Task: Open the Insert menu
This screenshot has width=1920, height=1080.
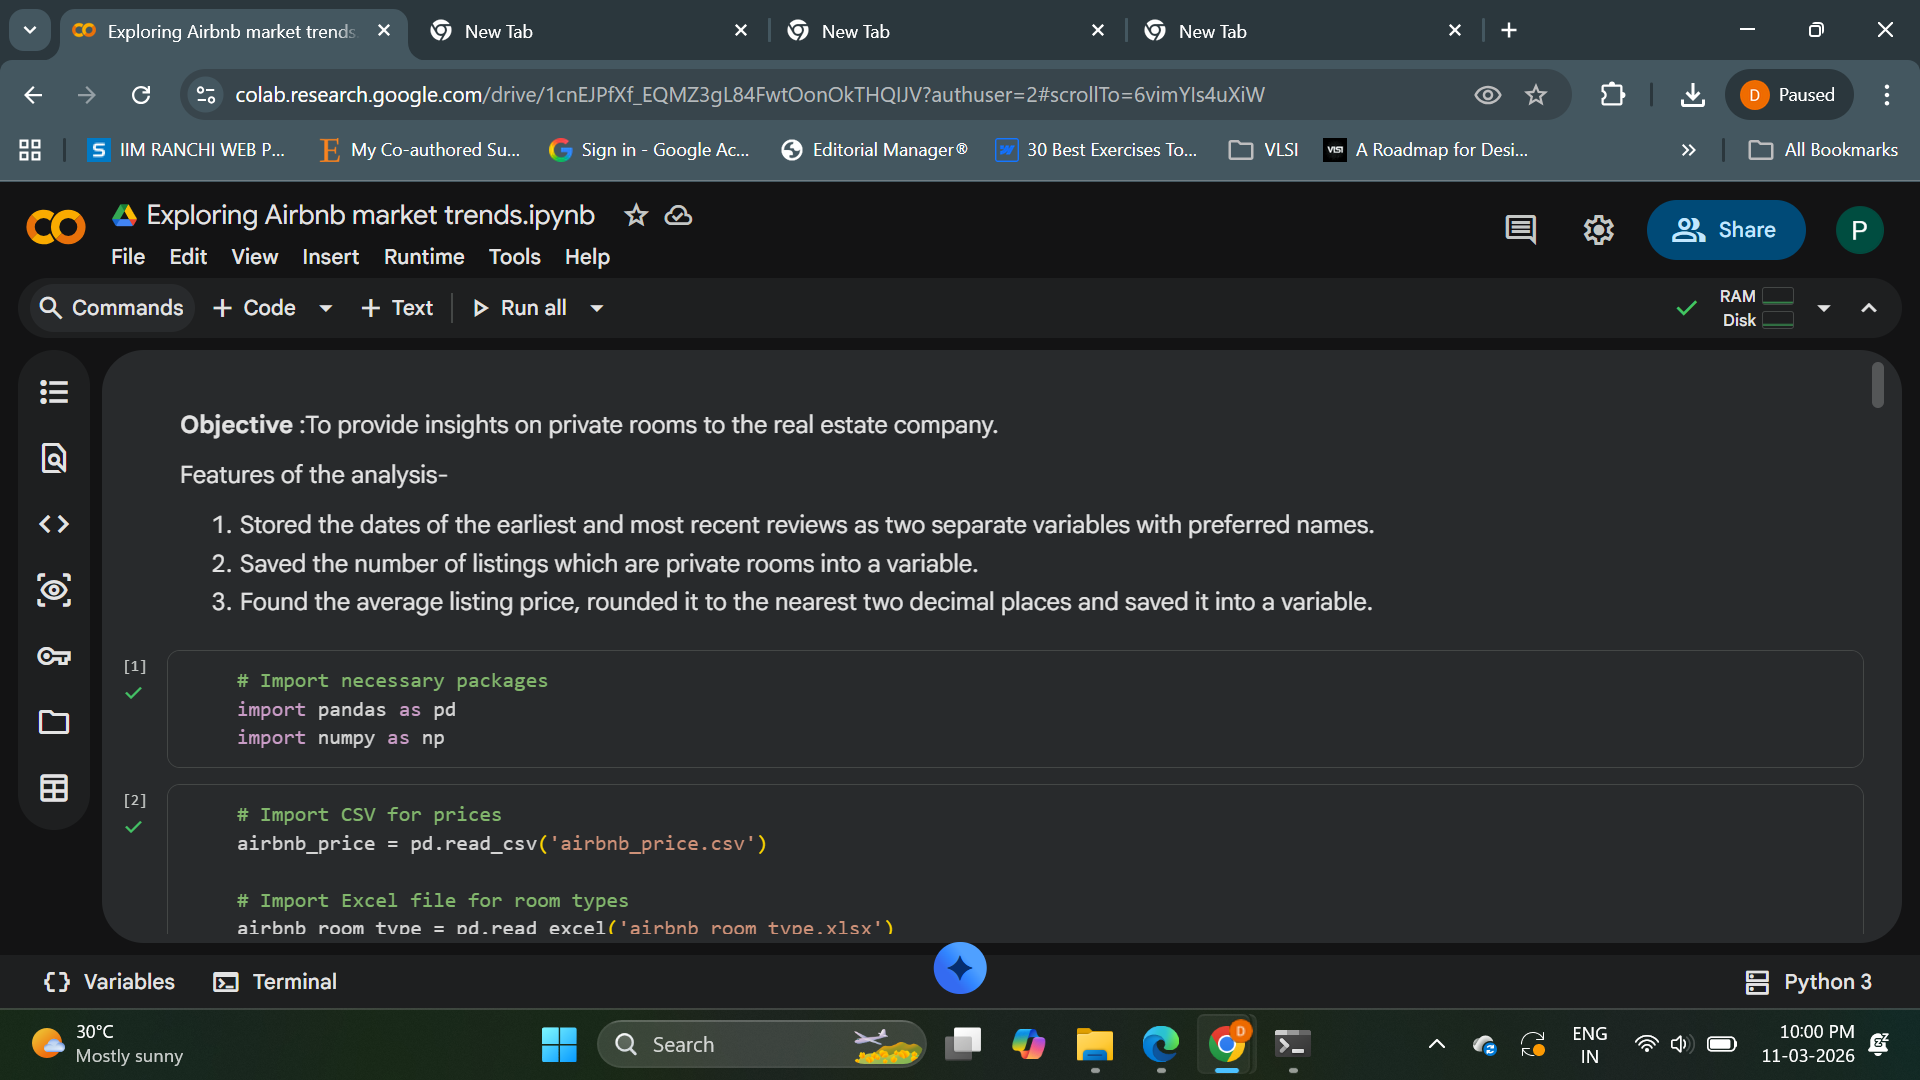Action: pyautogui.click(x=330, y=257)
